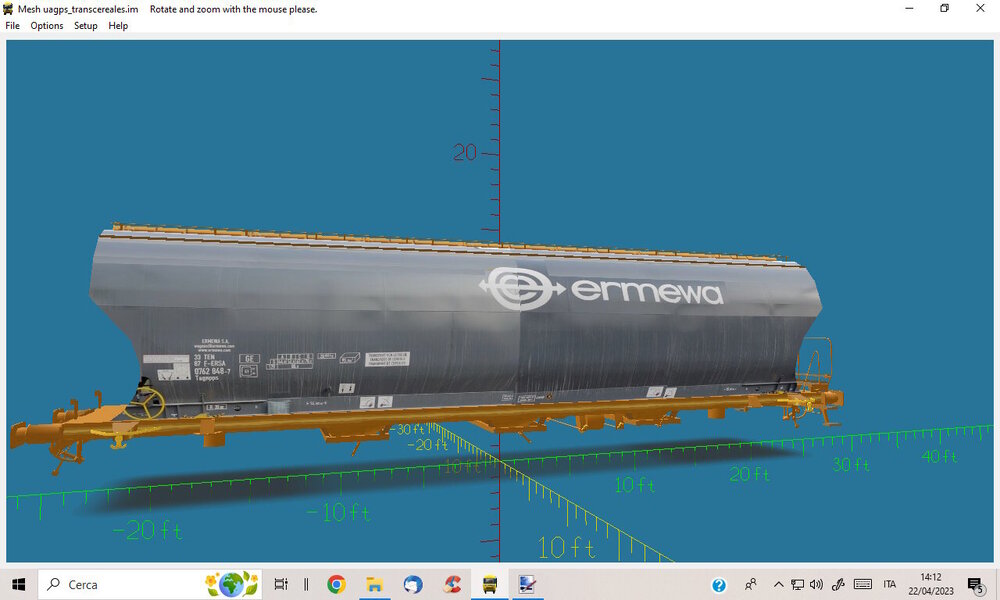Switch to the yellow truck mesh viewer taskbar icon
This screenshot has width=1000, height=600.
tap(490, 584)
